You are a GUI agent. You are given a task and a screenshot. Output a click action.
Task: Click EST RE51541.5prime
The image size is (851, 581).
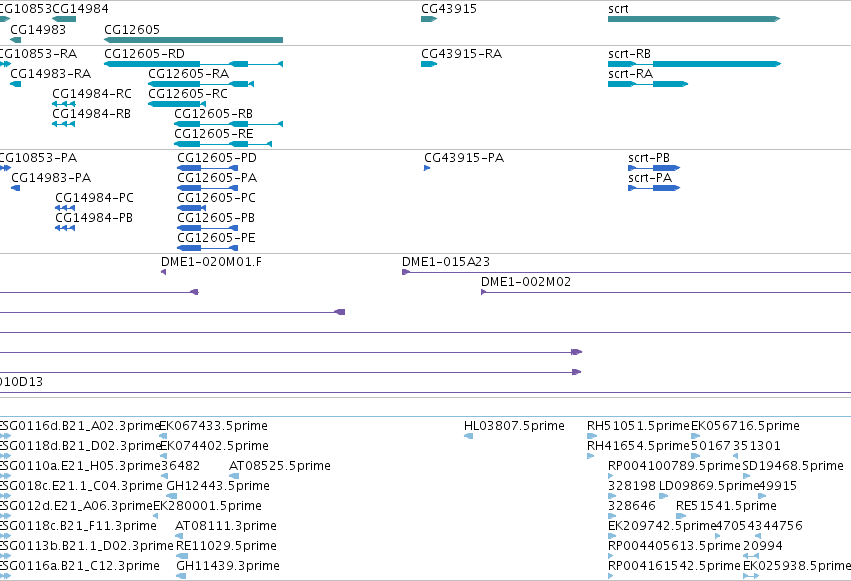pos(726,506)
